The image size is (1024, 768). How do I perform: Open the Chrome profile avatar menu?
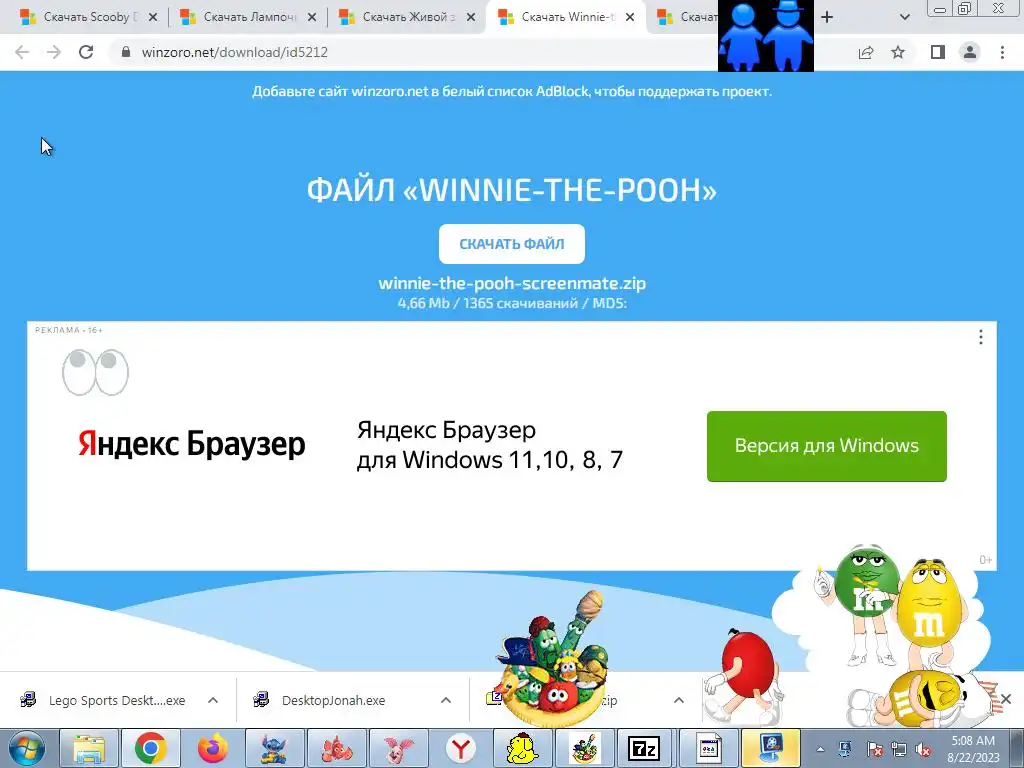(x=970, y=52)
